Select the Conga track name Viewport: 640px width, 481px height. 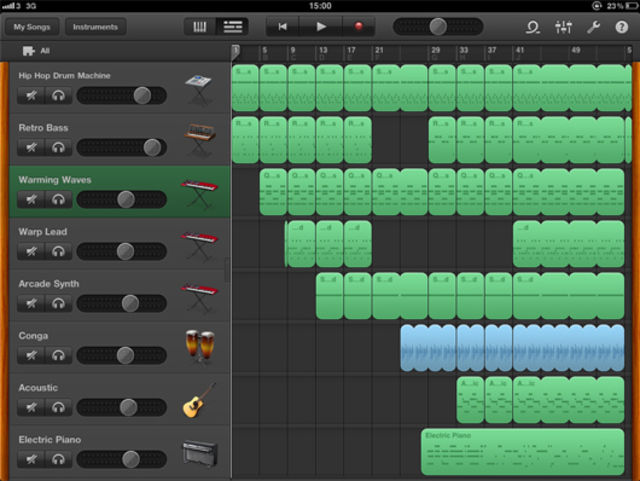click(33, 336)
